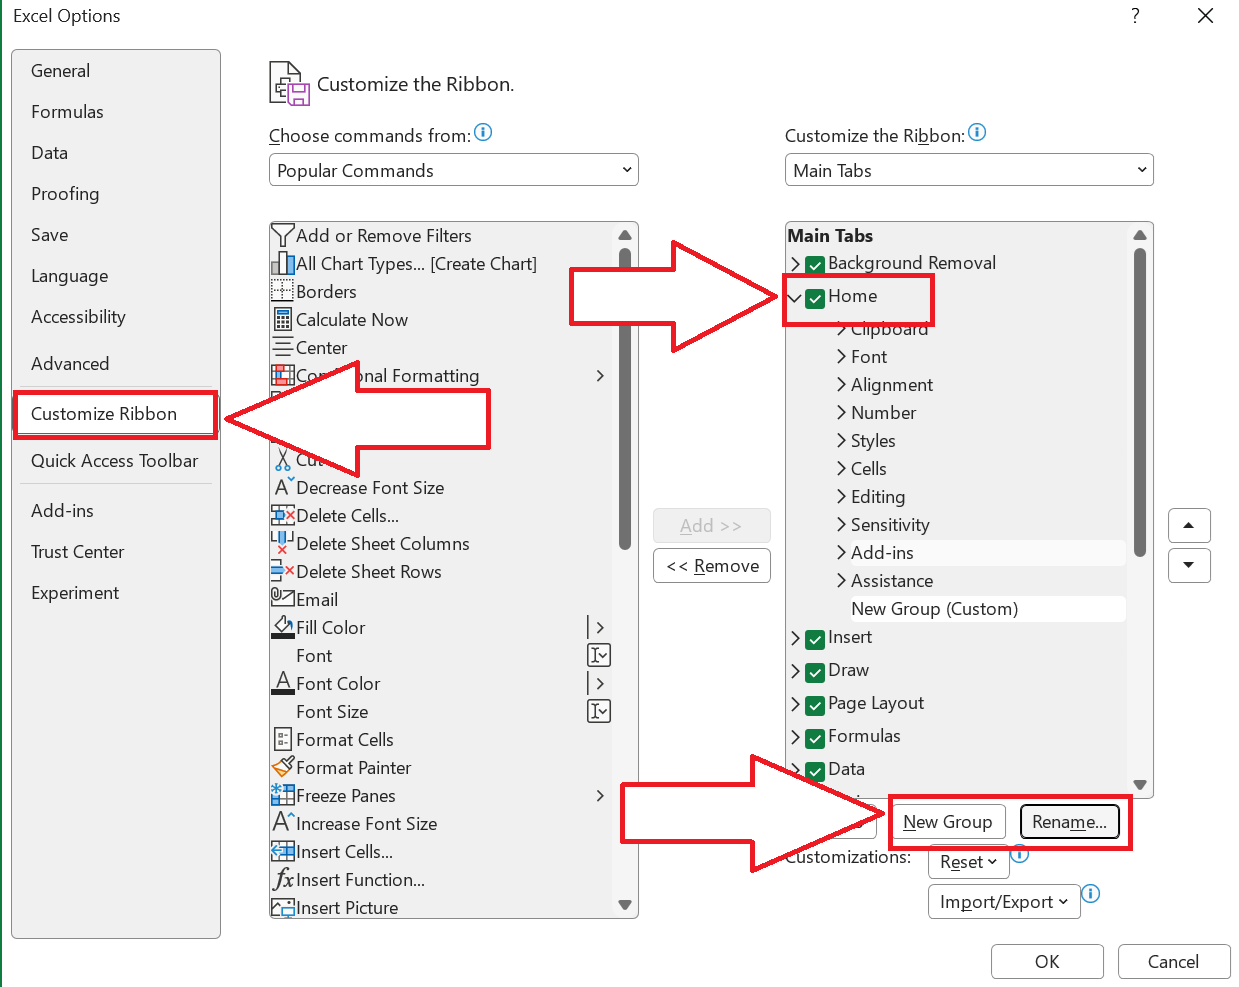Uncheck the Background Removal tab checkbox
Screen dimensions: 1239x987
pyautogui.click(x=815, y=264)
